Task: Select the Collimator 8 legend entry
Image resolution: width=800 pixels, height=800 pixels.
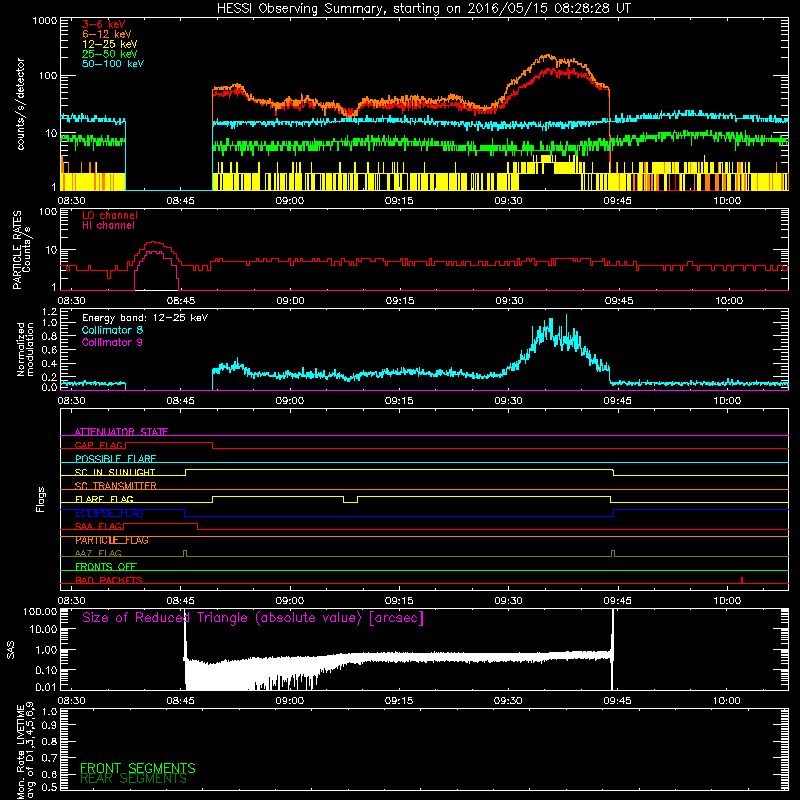Action: [x=112, y=330]
